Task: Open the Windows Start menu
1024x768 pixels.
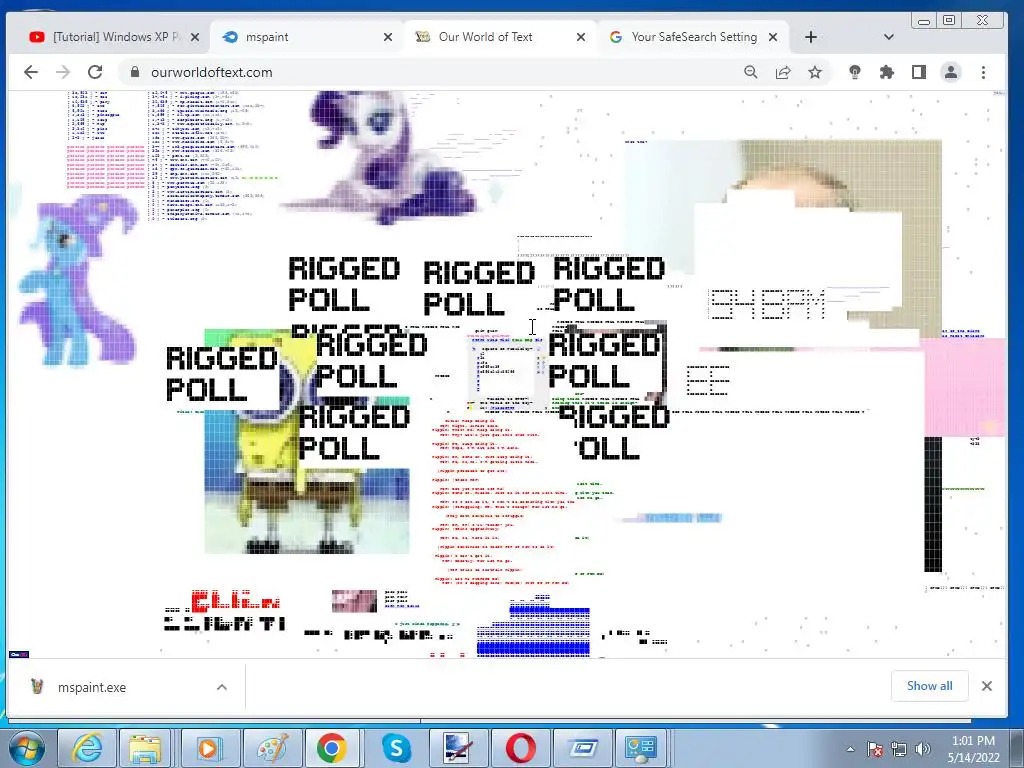Action: point(27,748)
